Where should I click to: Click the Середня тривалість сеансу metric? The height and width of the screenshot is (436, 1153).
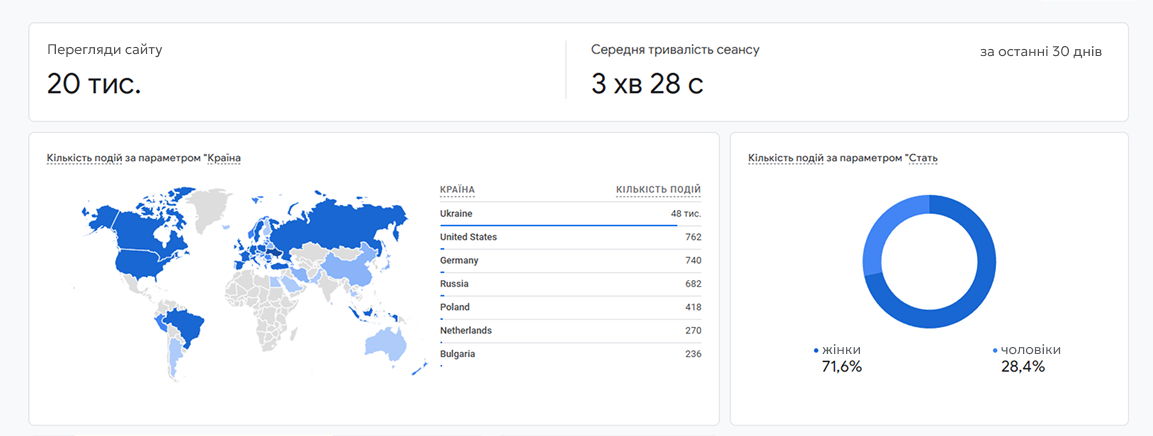pyautogui.click(x=675, y=50)
